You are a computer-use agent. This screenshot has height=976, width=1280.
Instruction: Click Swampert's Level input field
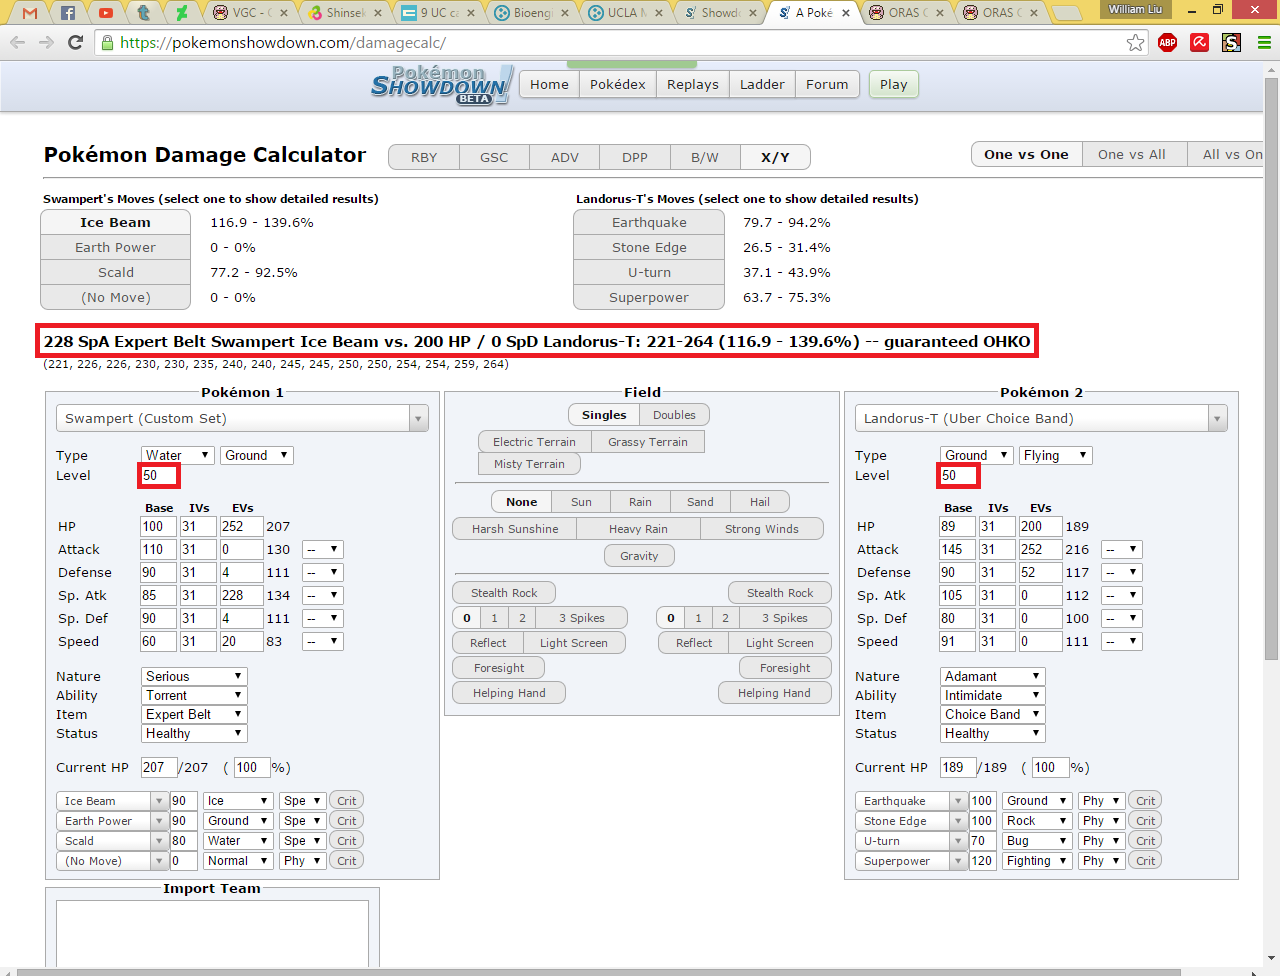(159, 476)
